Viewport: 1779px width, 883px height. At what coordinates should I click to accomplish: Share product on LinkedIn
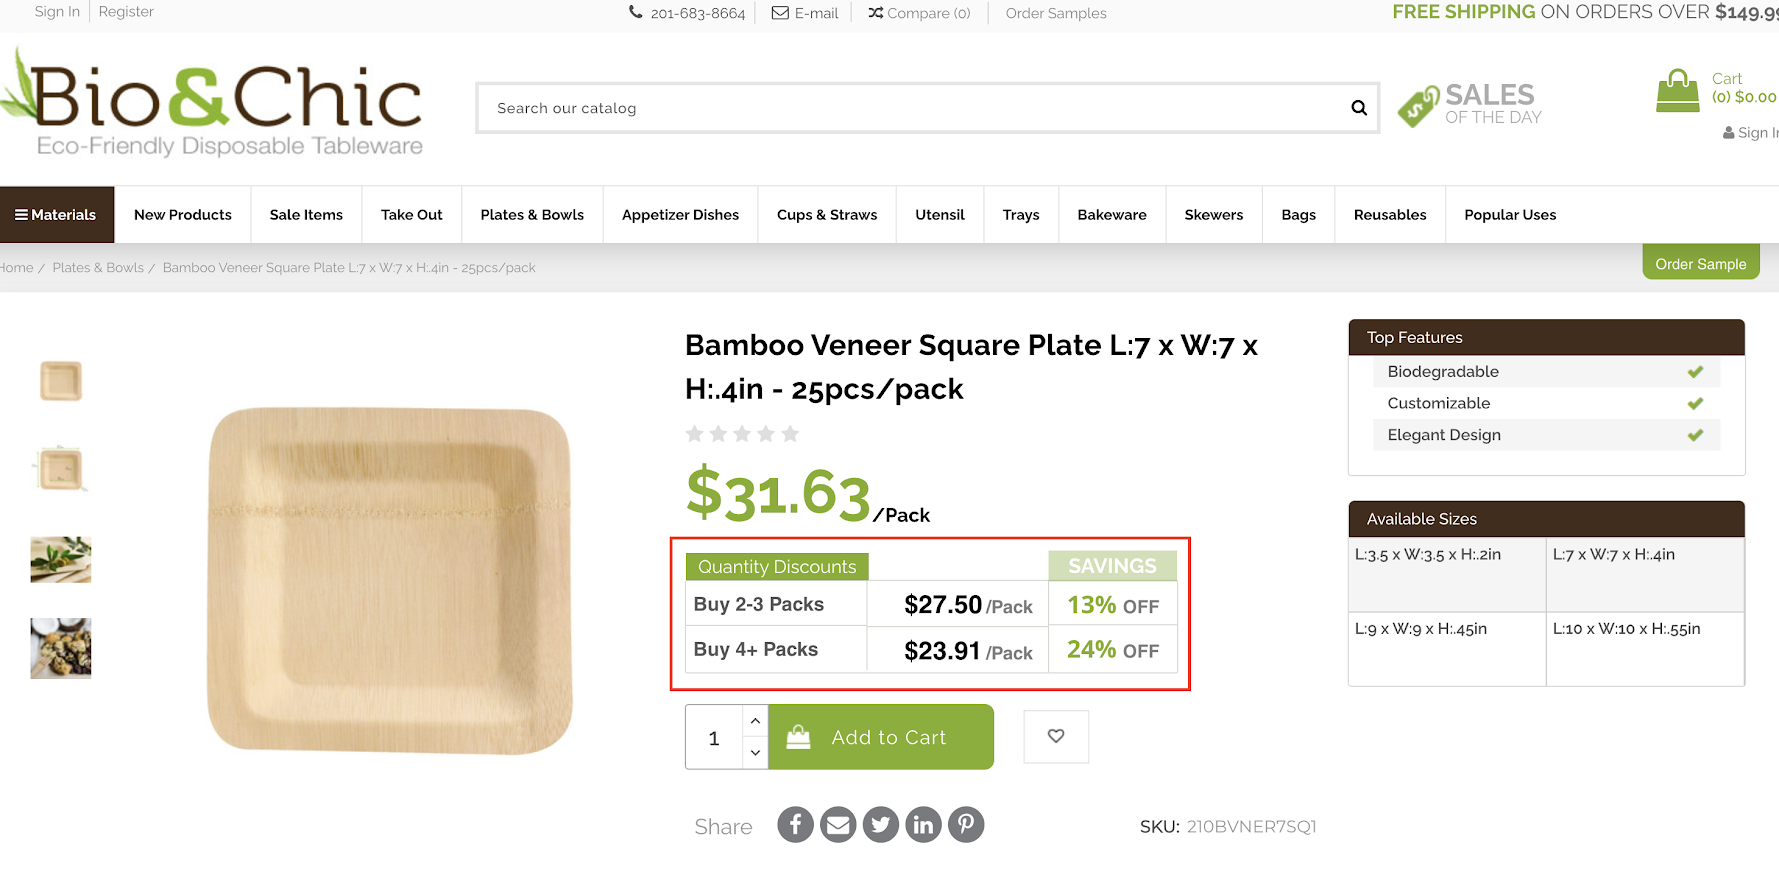(x=923, y=825)
